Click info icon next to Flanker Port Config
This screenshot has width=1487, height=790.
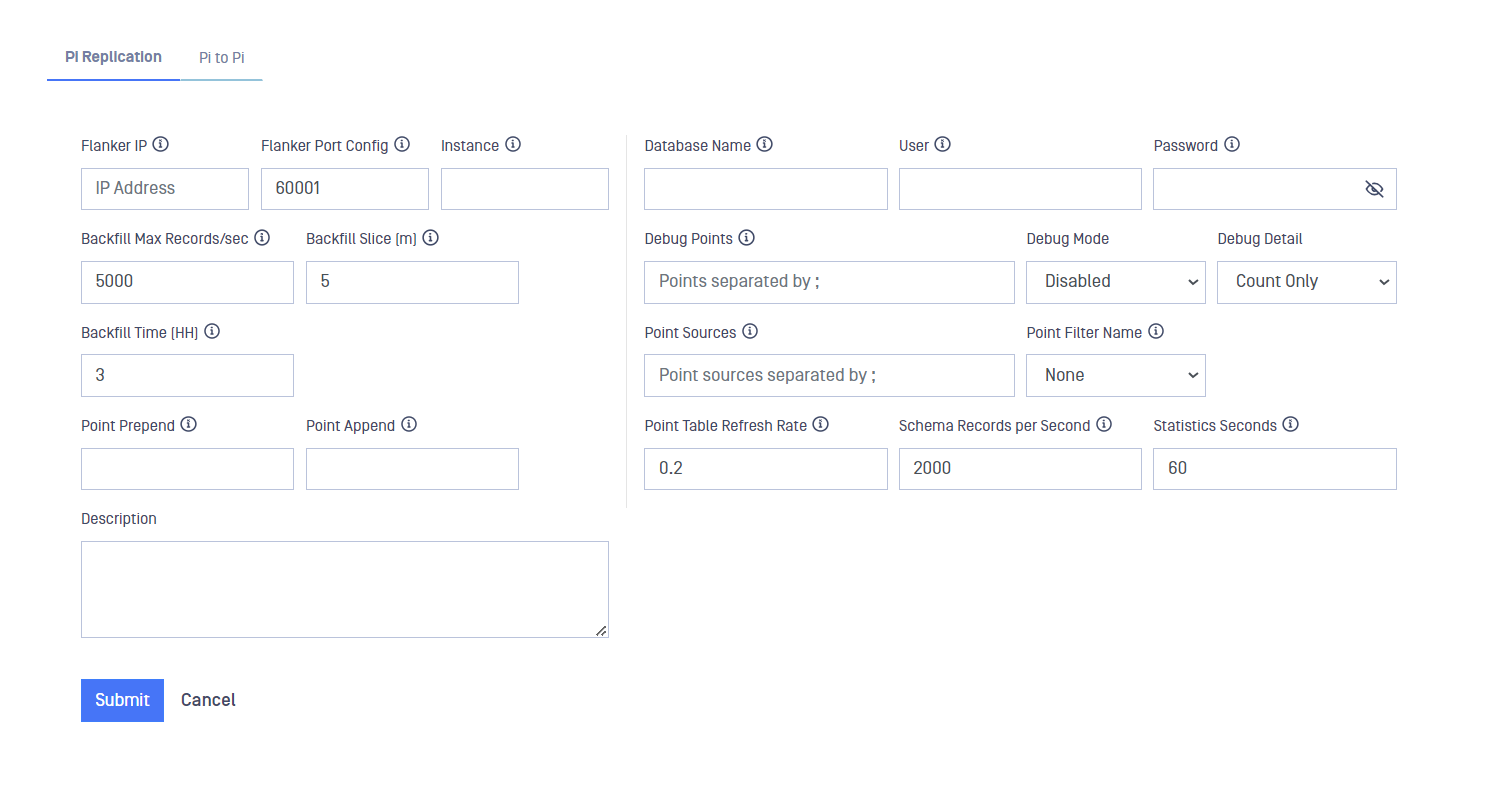click(x=402, y=144)
